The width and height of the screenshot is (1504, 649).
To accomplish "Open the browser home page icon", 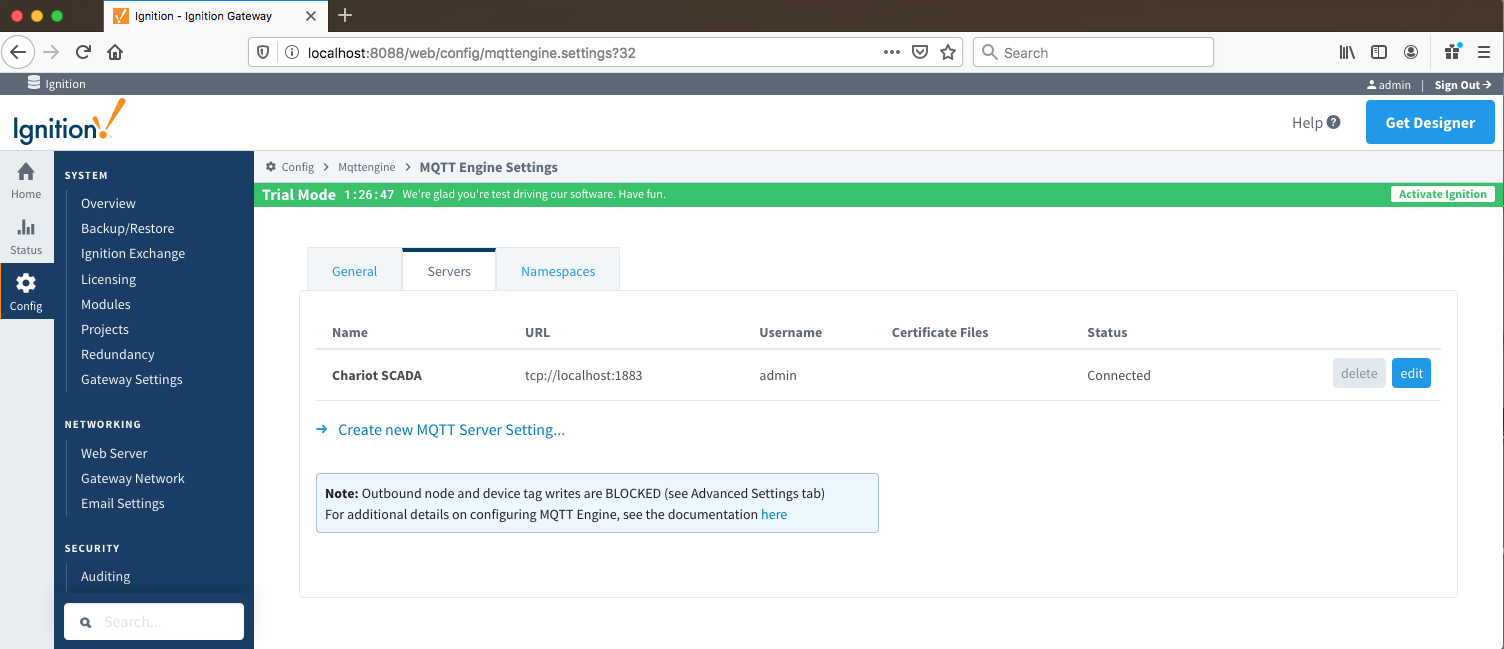I will 115,52.
